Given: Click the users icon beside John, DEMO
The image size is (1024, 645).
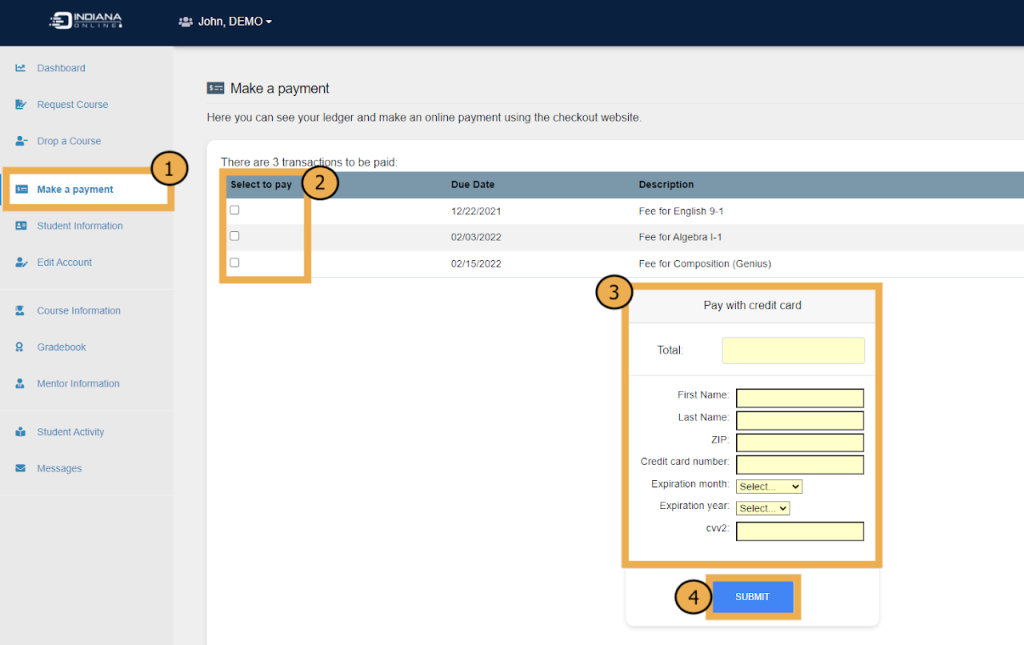Looking at the screenshot, I should click(x=185, y=22).
